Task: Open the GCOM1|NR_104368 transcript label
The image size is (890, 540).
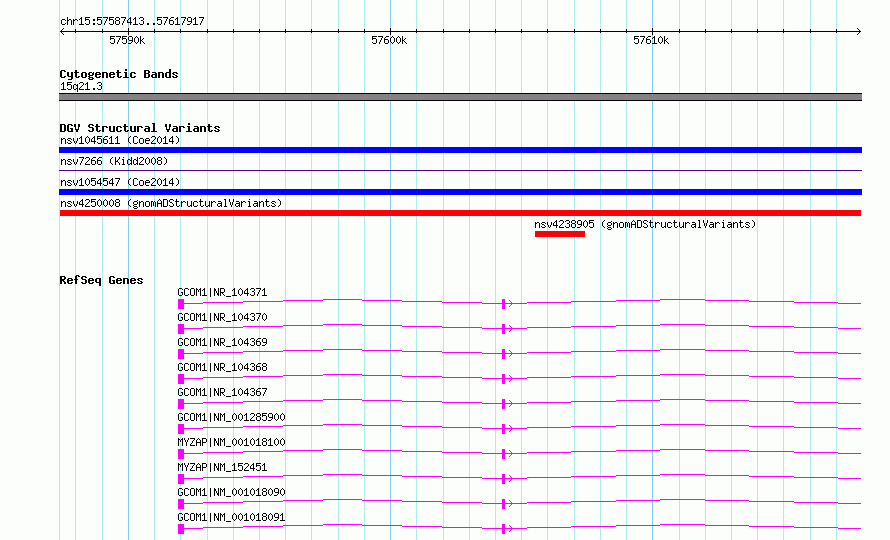Action: [222, 367]
